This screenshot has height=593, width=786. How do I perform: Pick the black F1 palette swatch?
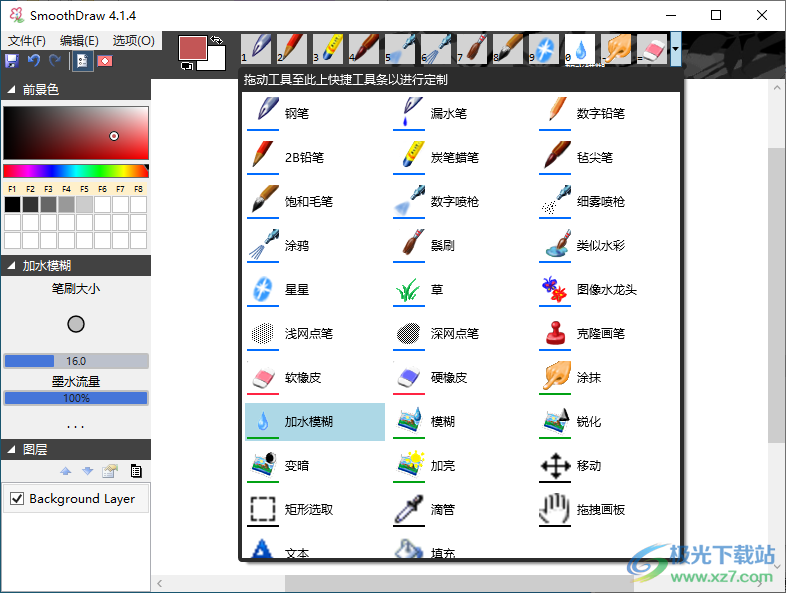pyautogui.click(x=13, y=204)
